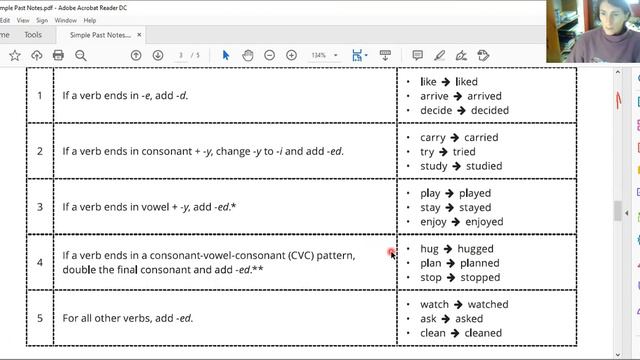Viewport: 640px width, 360px height.
Task: Click the CVC pattern rule text
Action: [x=209, y=262]
